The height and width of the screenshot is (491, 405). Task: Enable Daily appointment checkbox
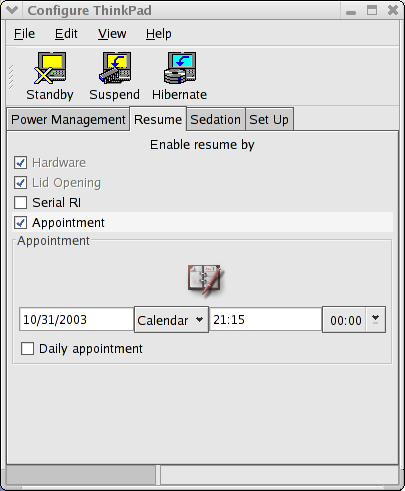click(27, 349)
